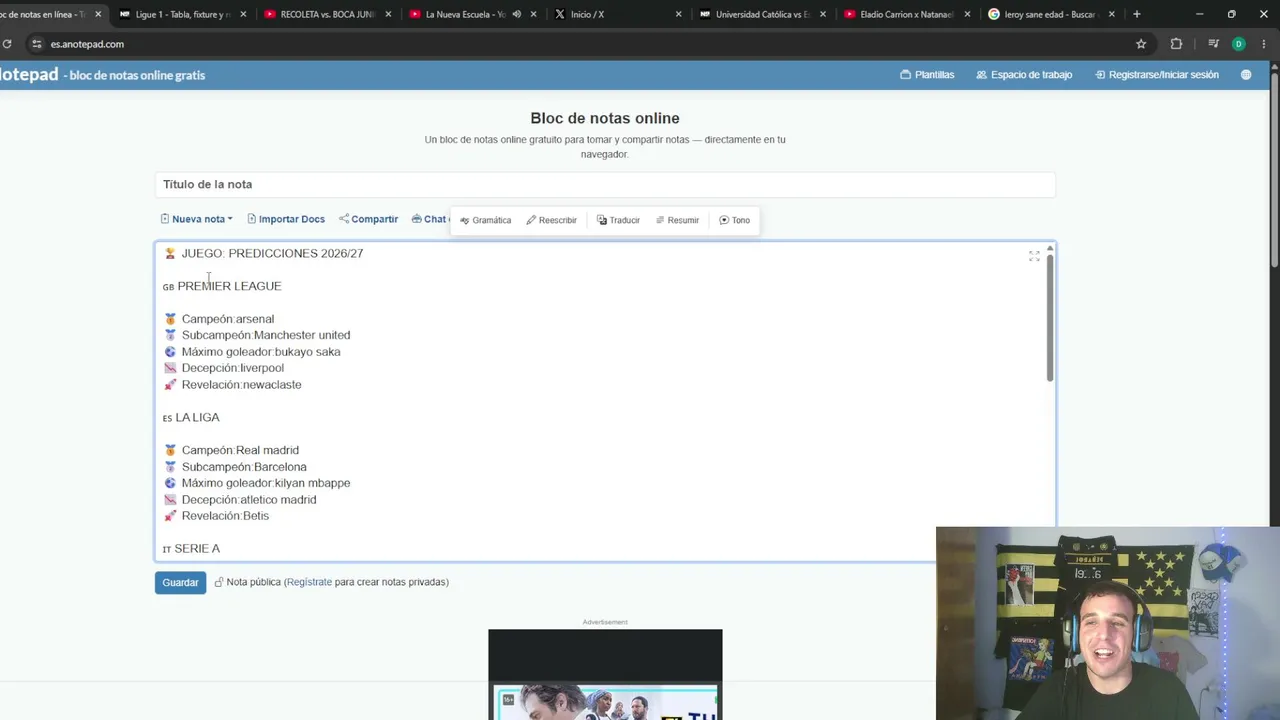
Task: Reload the page
Action: [7, 44]
